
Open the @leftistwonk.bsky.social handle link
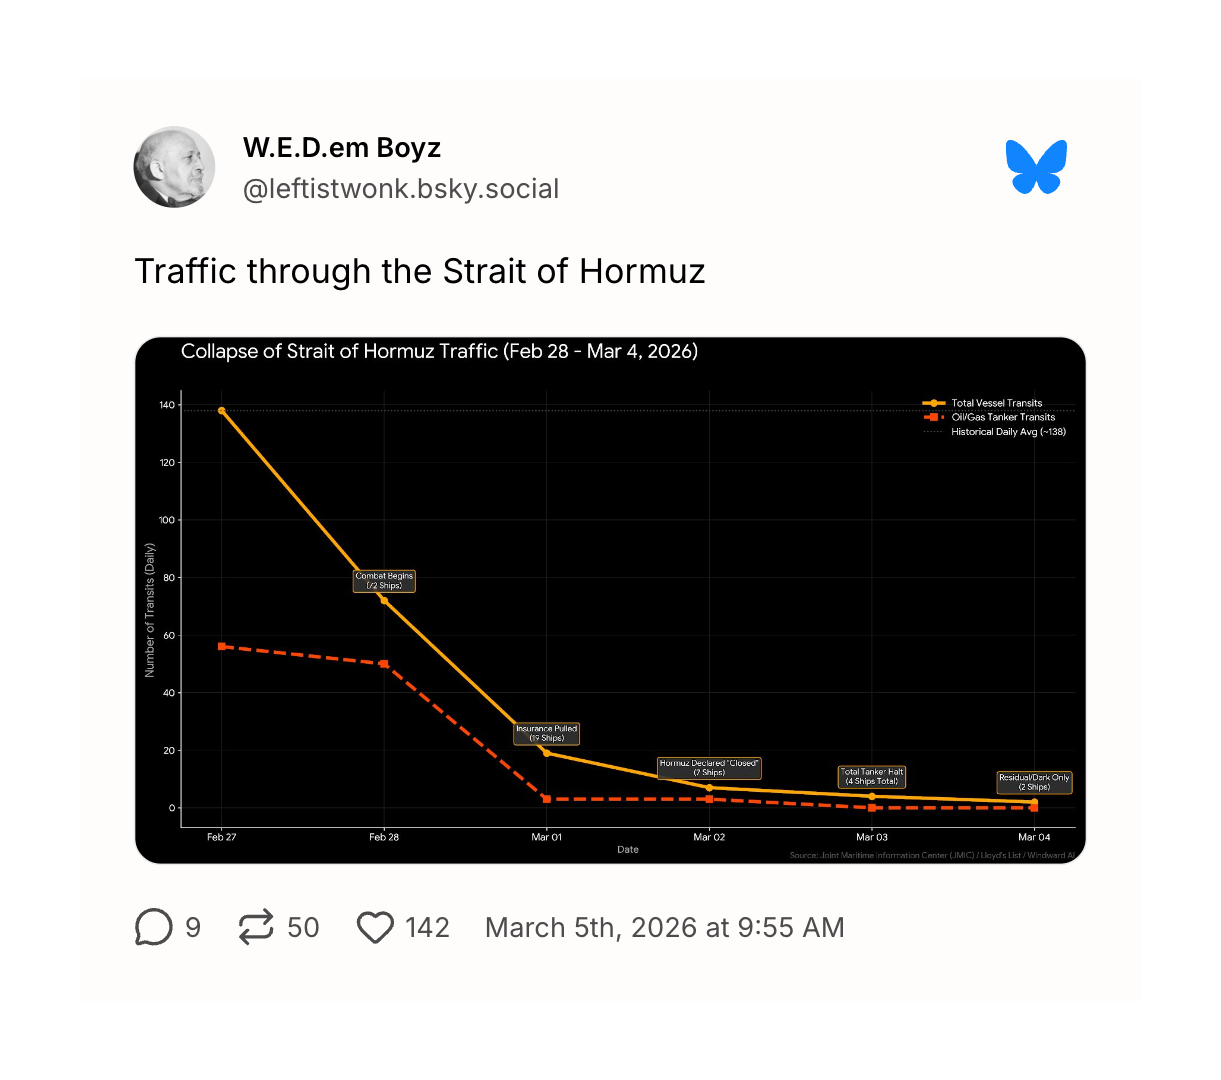(x=400, y=189)
